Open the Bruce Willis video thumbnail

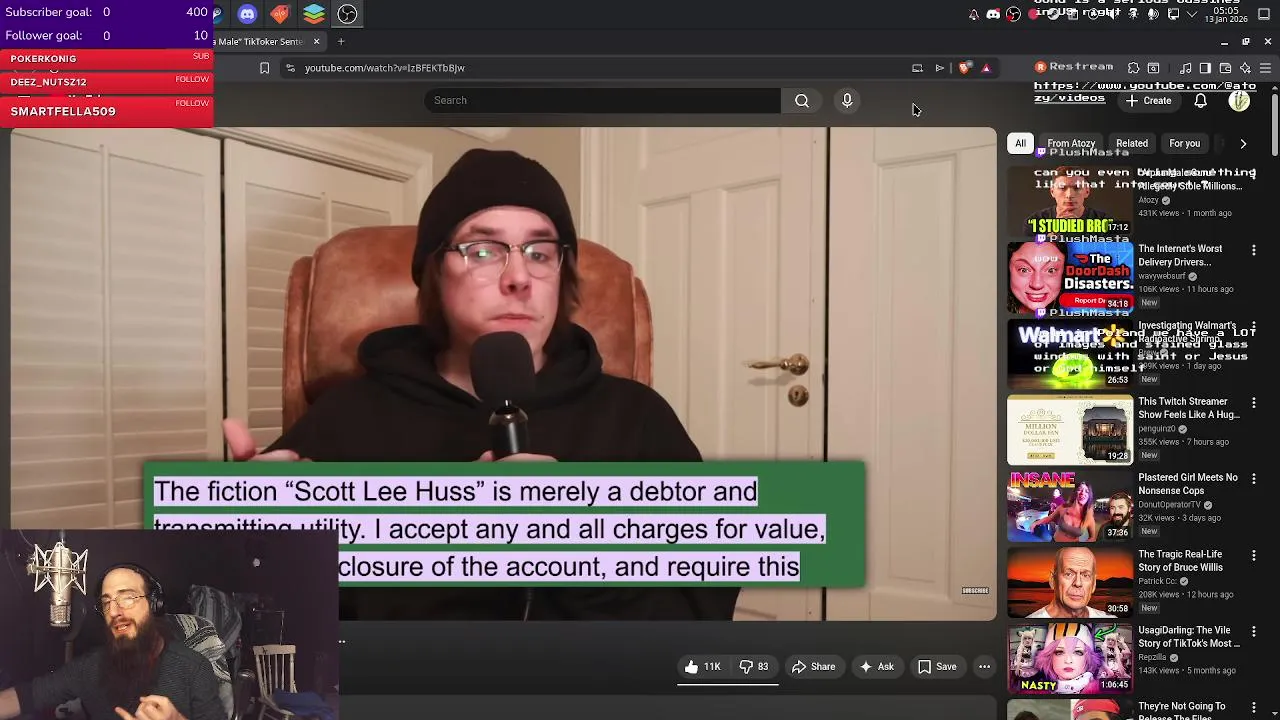tap(1070, 581)
